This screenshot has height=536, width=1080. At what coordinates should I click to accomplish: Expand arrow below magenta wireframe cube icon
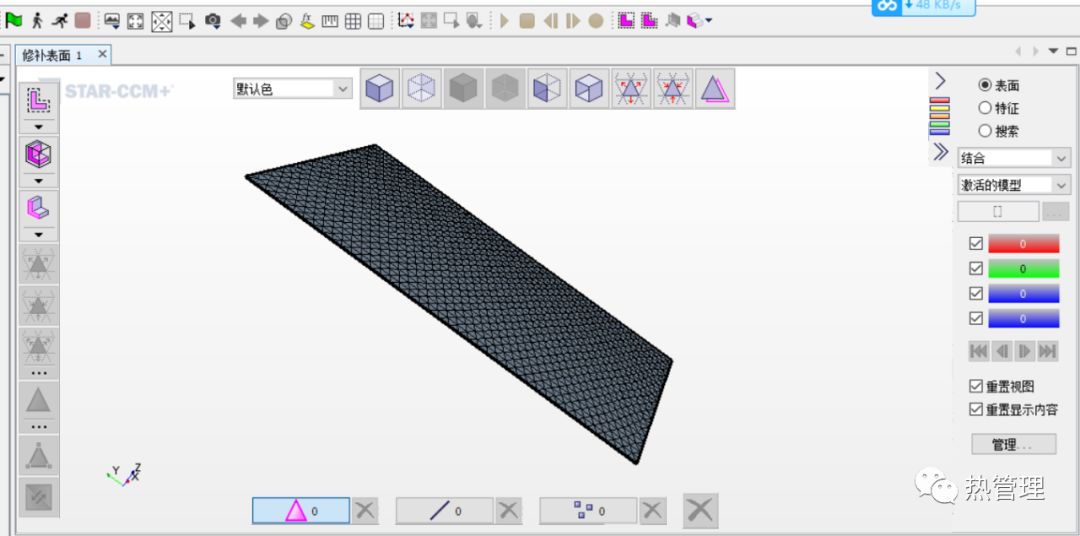pyautogui.click(x=39, y=181)
